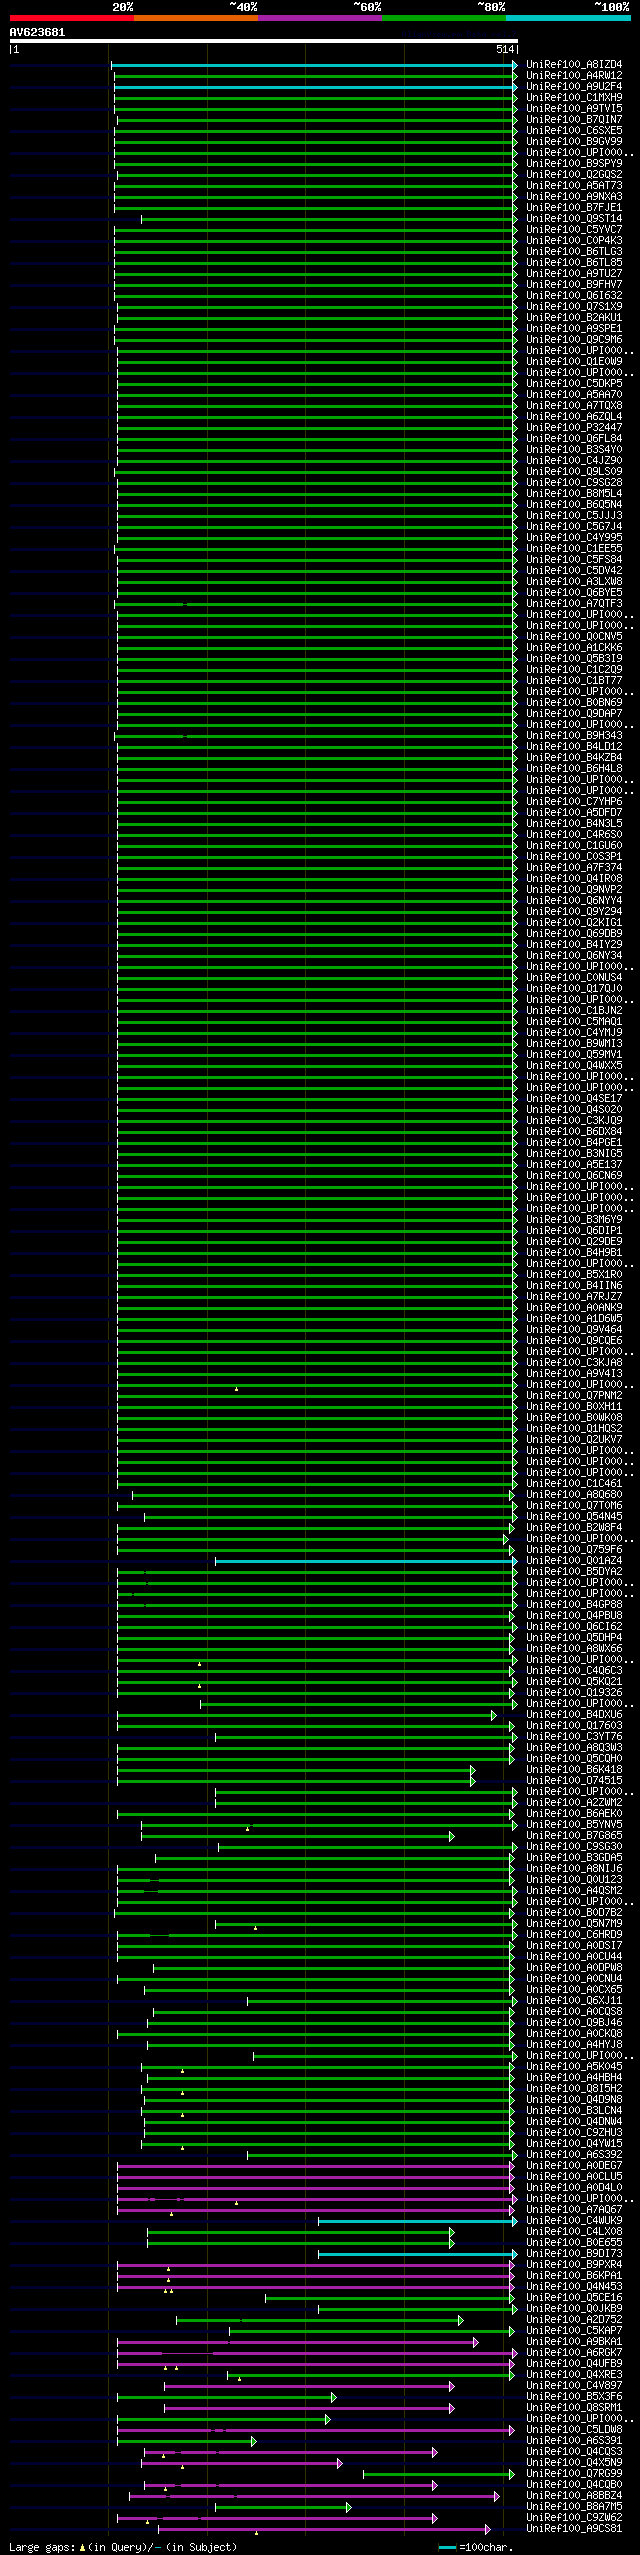Open the UniRef100_Q17603 hit

click(574, 1726)
